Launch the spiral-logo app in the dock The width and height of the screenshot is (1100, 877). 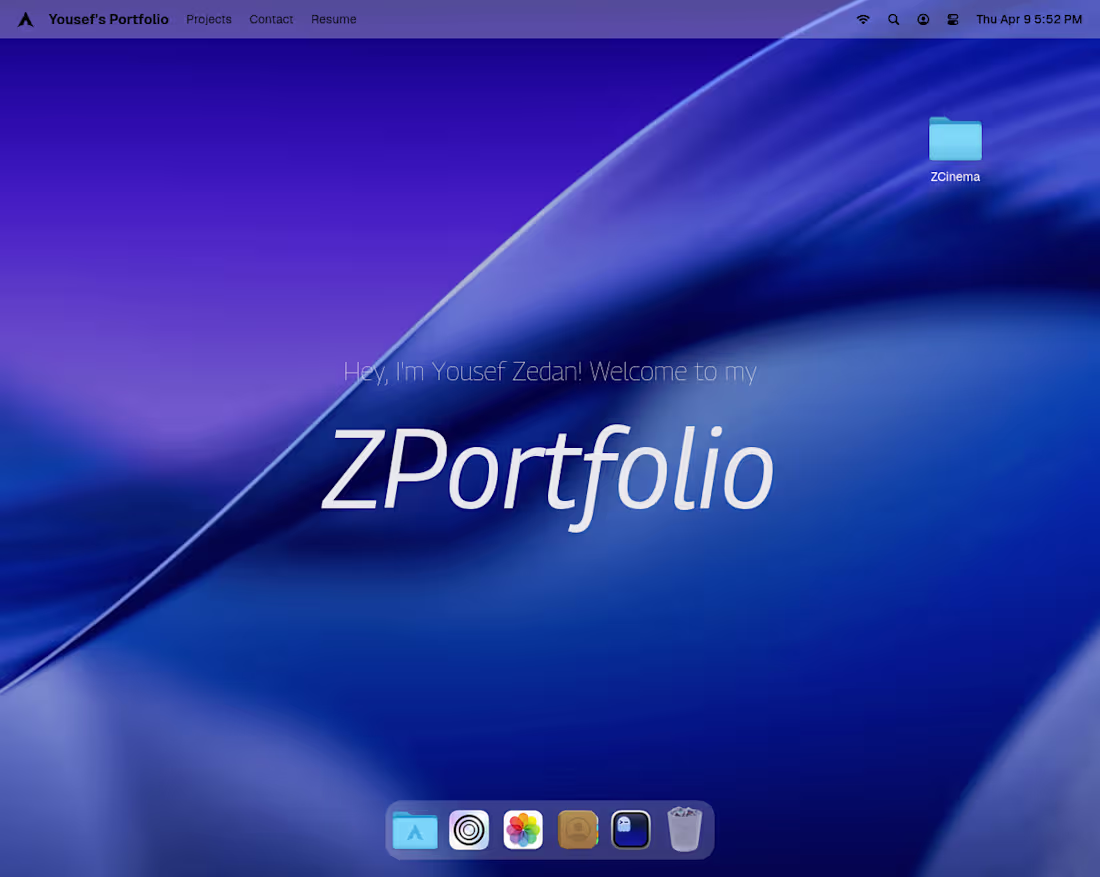[469, 830]
